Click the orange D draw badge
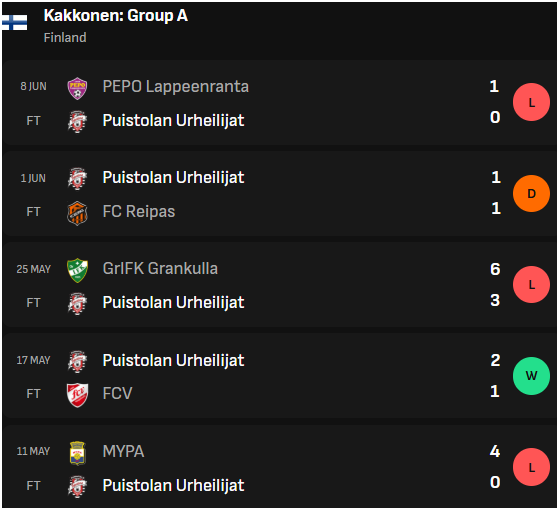 [x=531, y=194]
